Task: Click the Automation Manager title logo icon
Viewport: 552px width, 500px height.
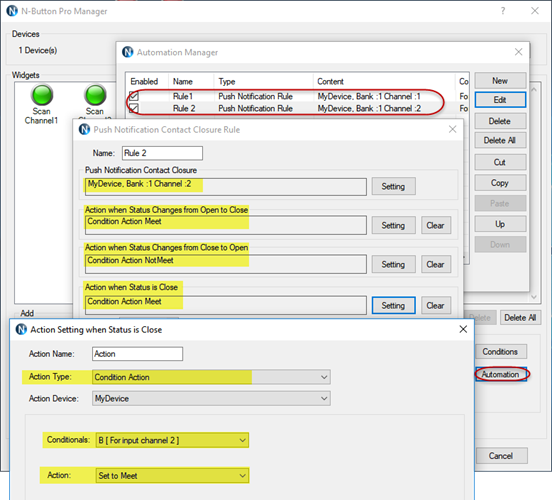Action: tap(127, 52)
